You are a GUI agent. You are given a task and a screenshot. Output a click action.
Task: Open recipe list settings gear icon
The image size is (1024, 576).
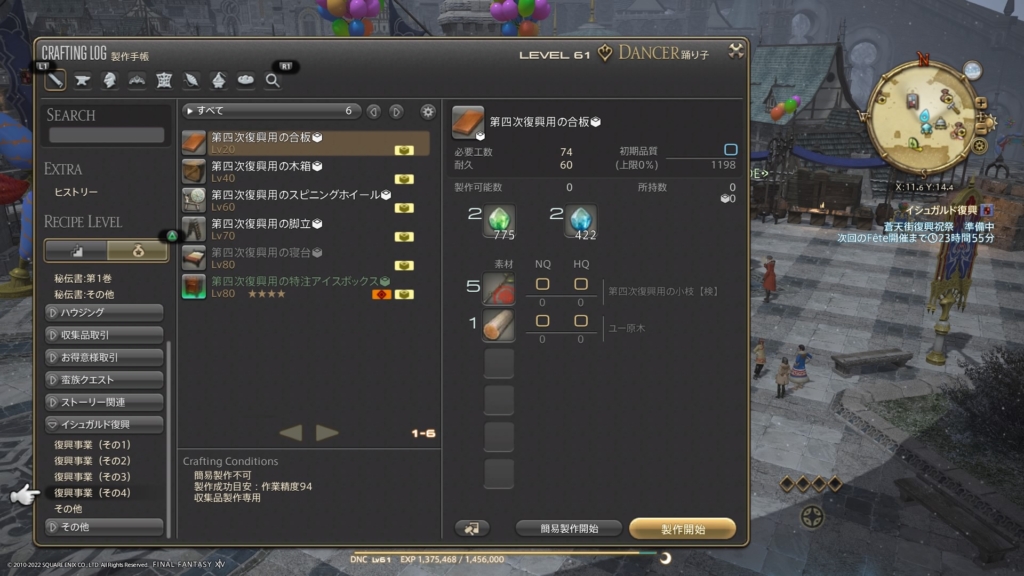click(428, 112)
